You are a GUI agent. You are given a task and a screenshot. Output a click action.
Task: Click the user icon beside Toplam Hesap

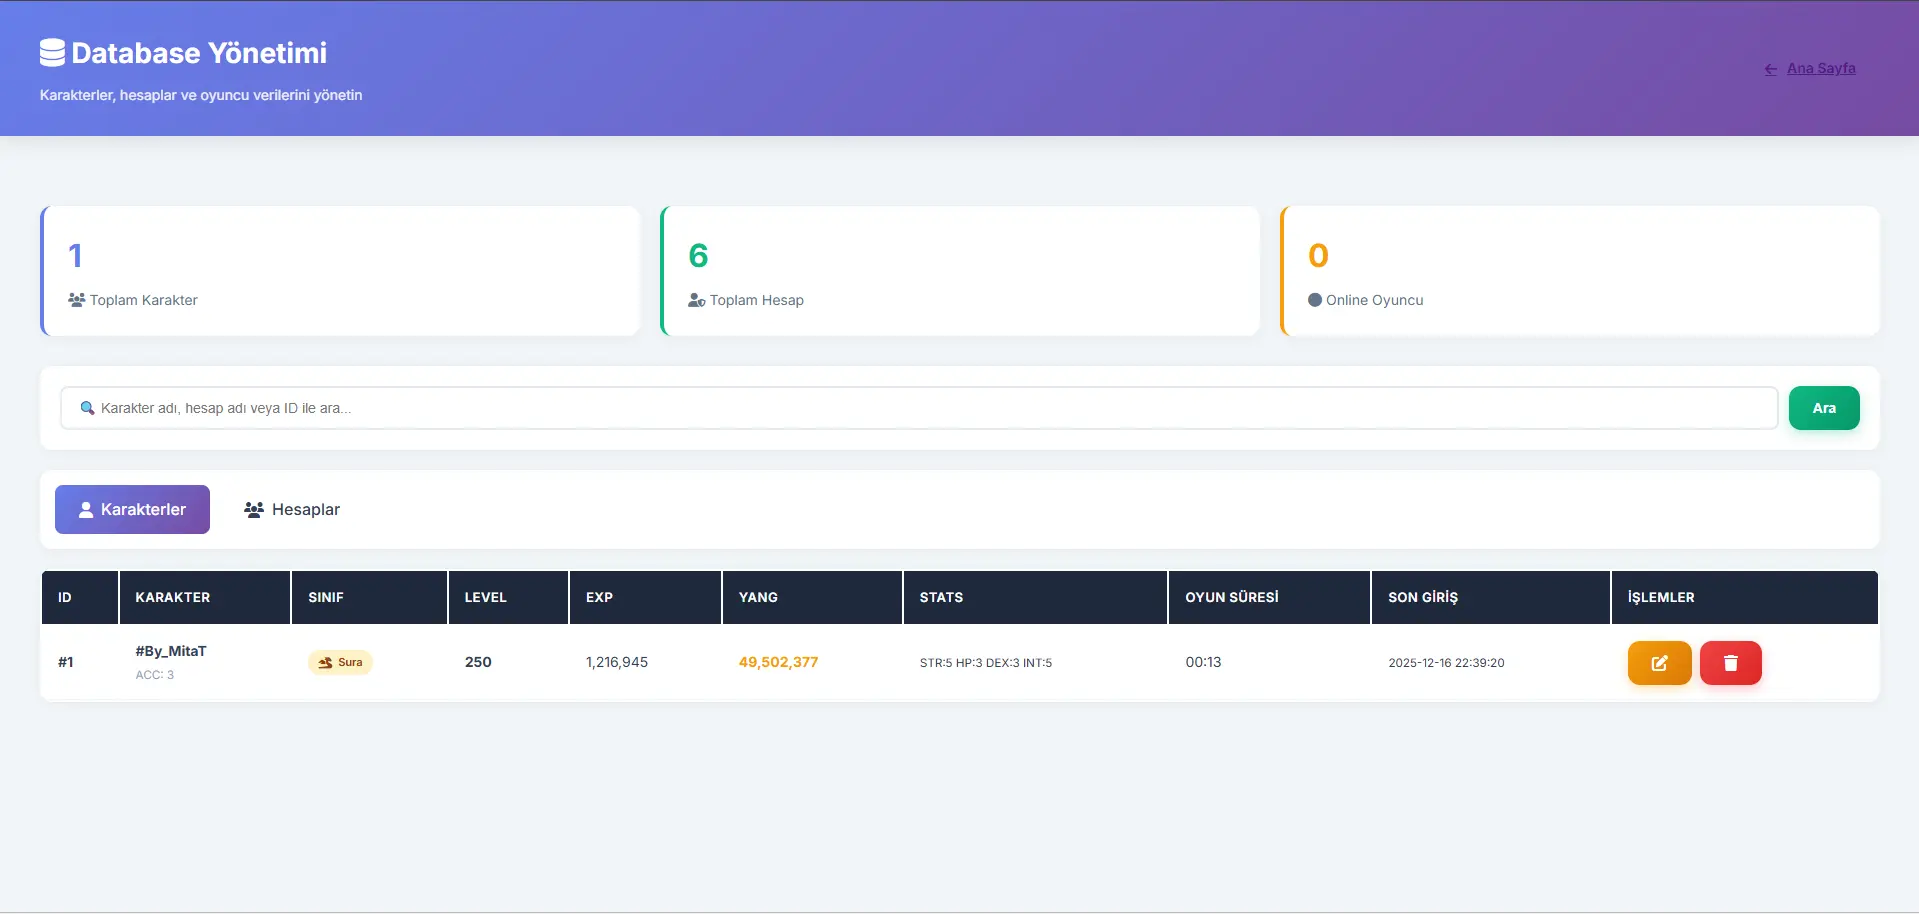(696, 300)
